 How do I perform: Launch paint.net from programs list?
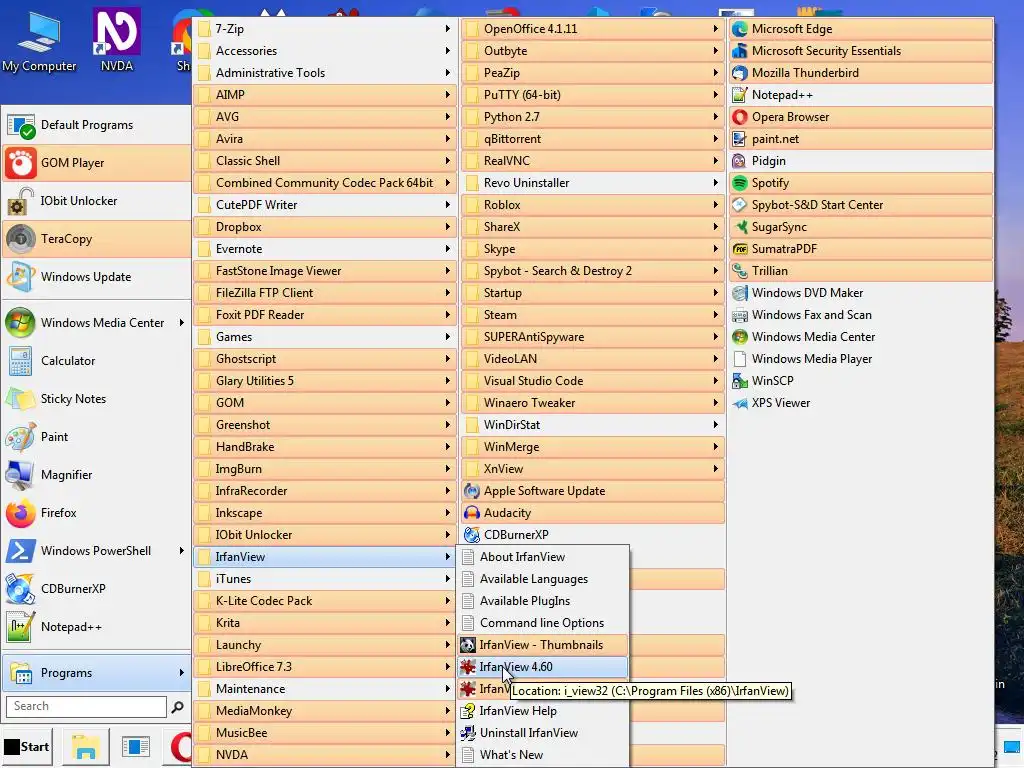point(861,138)
